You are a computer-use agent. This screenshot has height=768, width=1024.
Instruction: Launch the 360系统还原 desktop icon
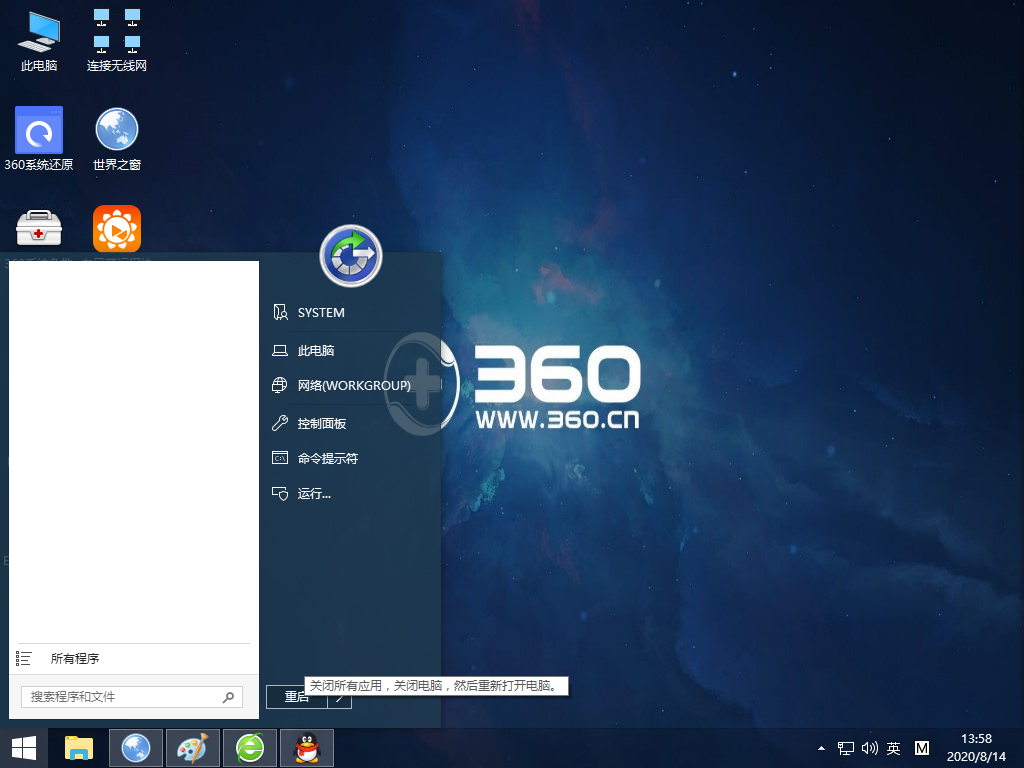click(39, 139)
